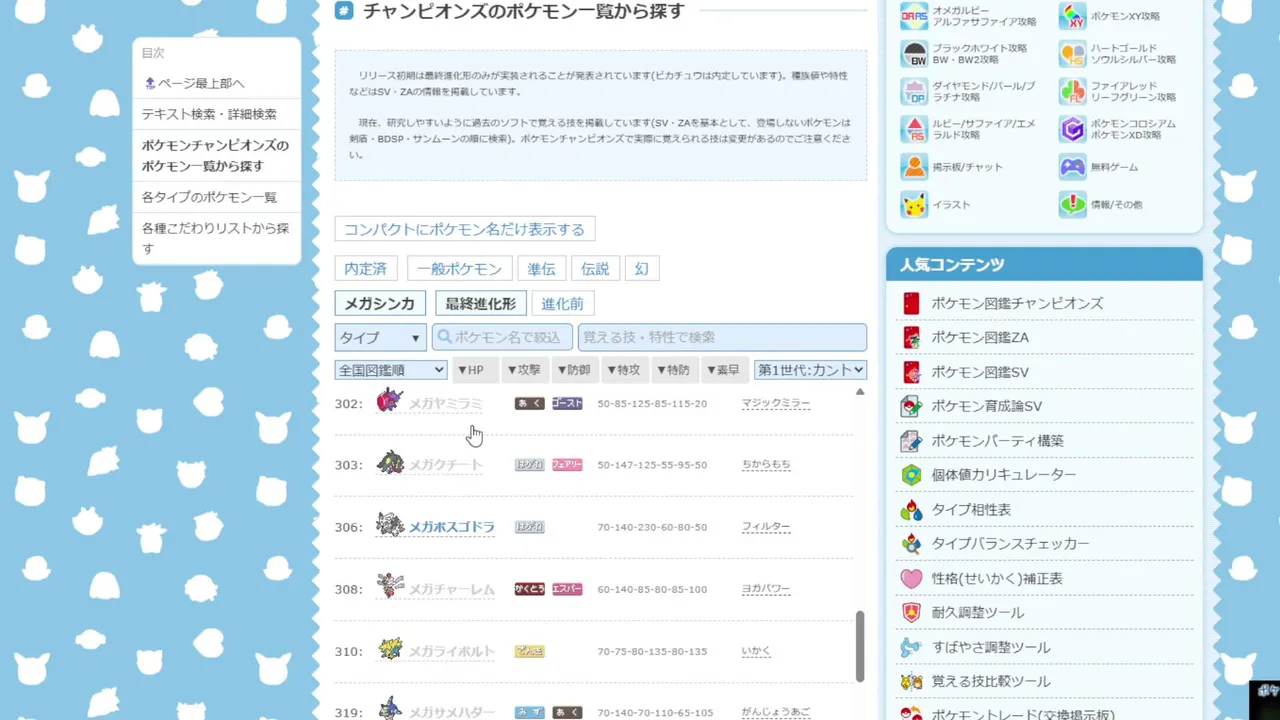Click the マジックミラー ability link
This screenshot has width=1280, height=720.
[x=775, y=403]
